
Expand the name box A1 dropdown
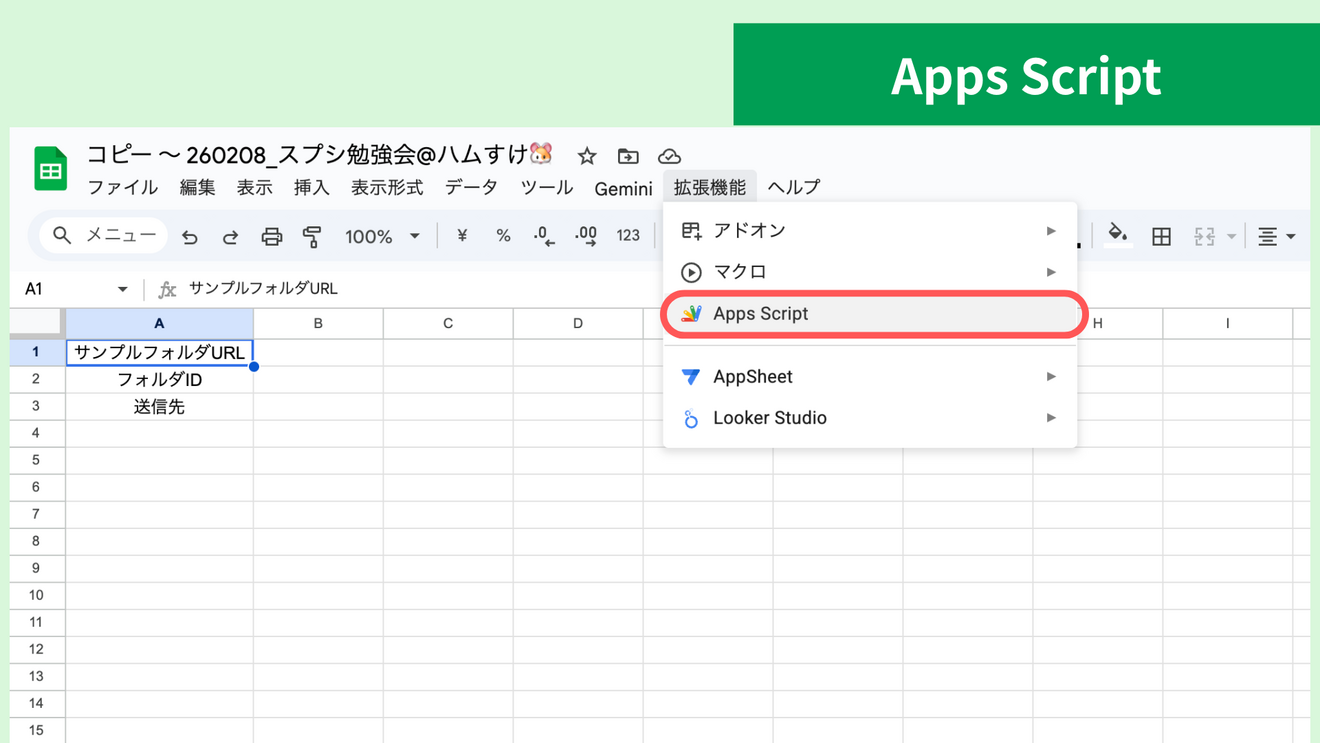tap(122, 289)
